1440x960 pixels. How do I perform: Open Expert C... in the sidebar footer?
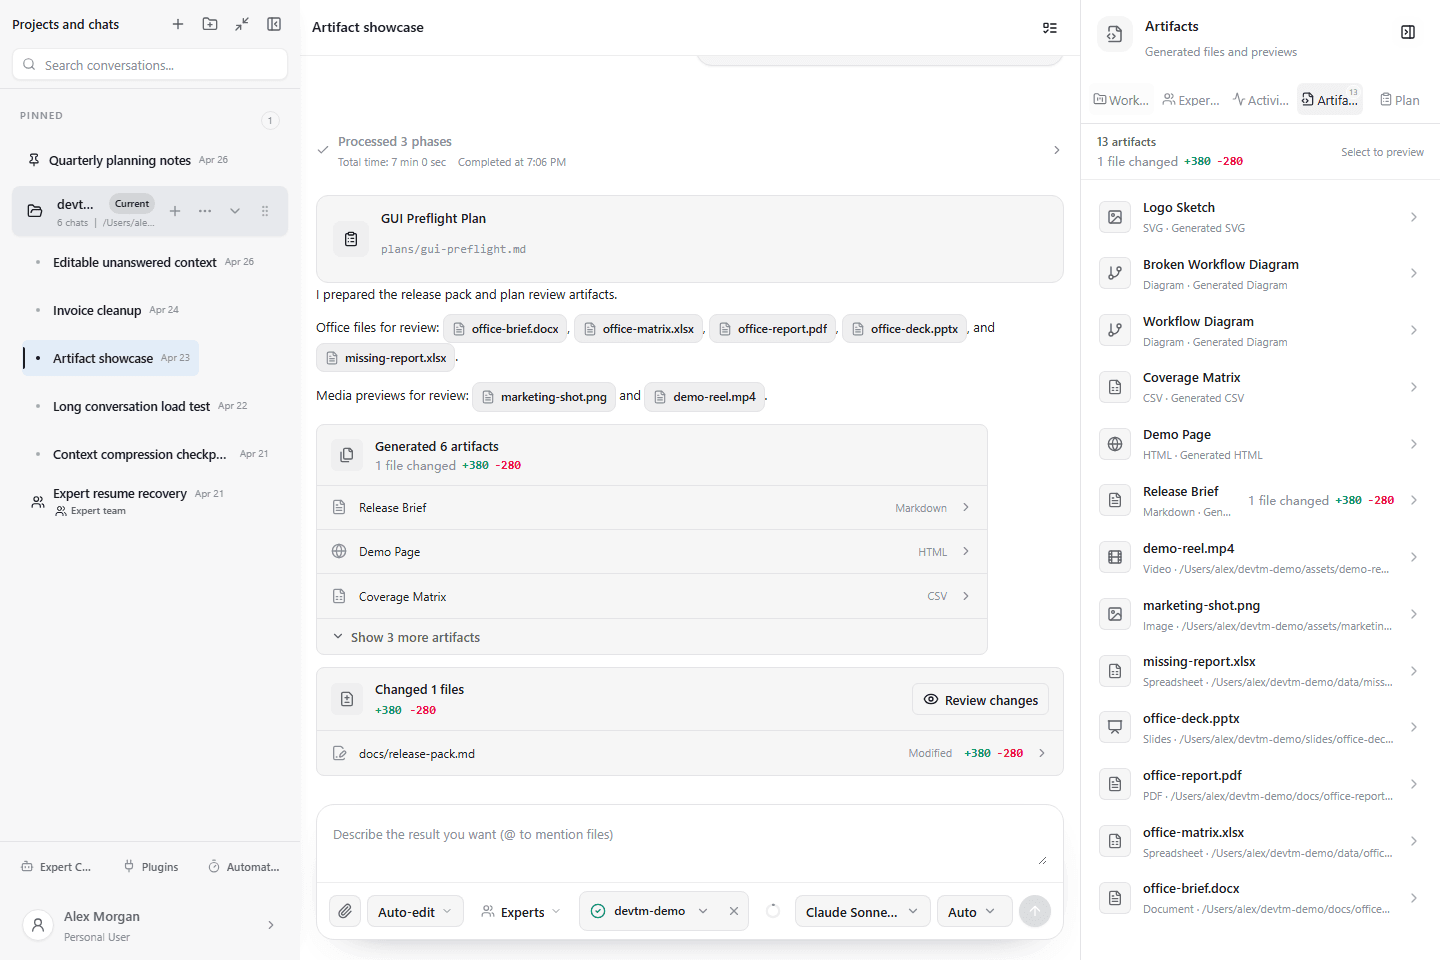56,867
